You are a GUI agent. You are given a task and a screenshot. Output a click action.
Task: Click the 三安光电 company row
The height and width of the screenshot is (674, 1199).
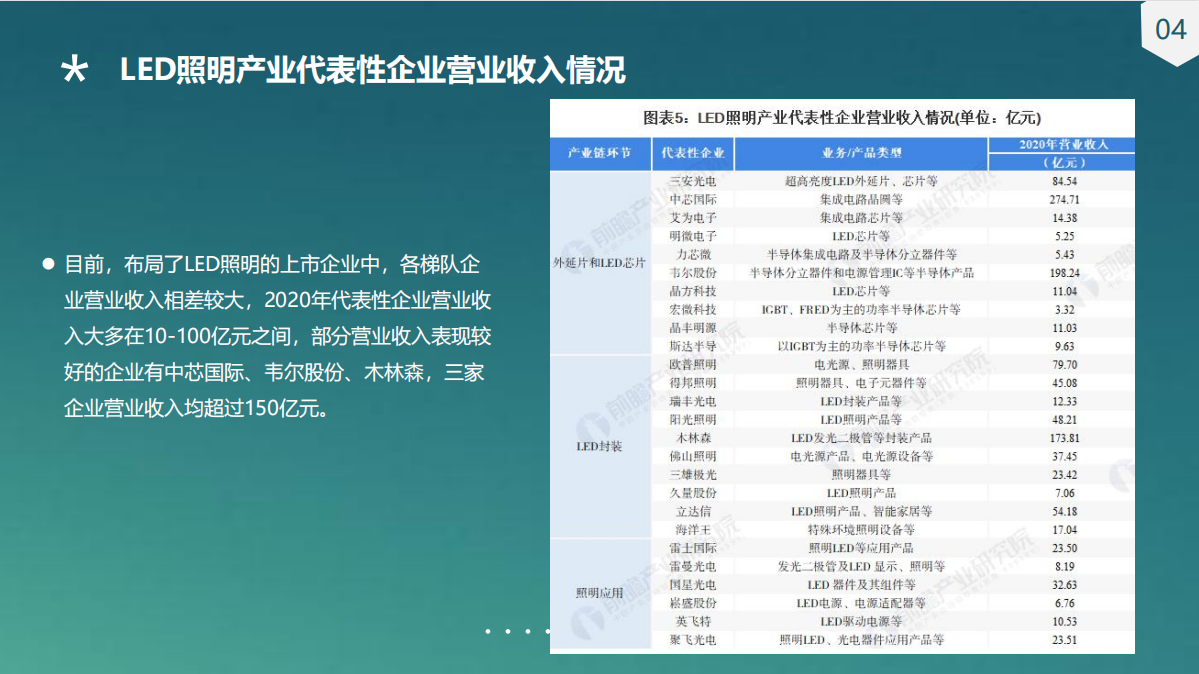693,181
